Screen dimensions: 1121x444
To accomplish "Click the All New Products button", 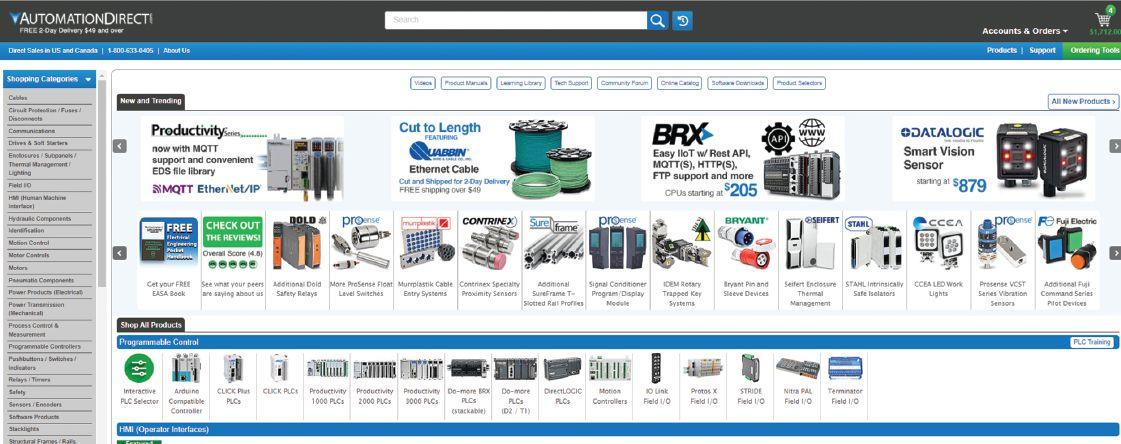I will click(1083, 102).
